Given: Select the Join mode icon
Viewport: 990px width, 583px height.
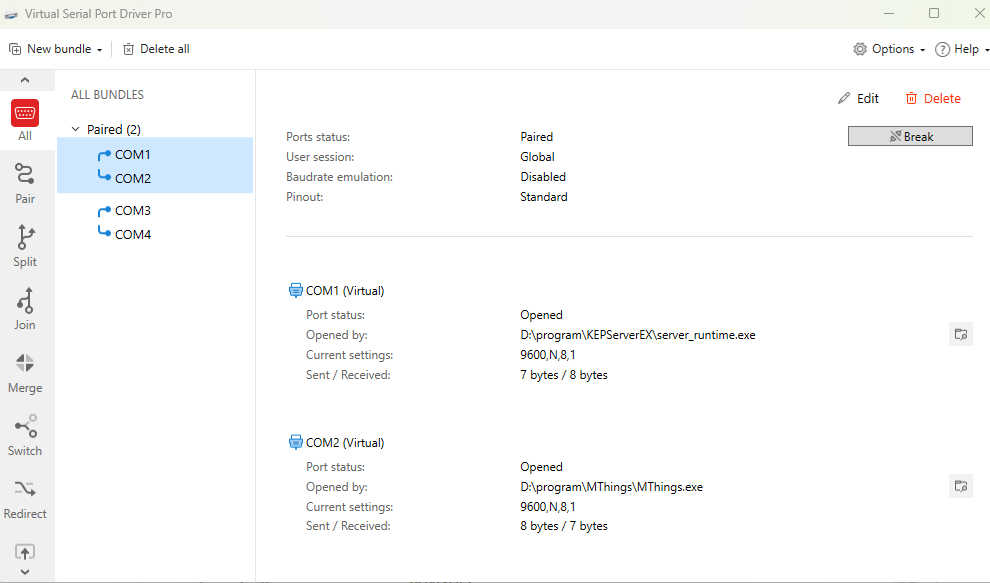Looking at the screenshot, I should (x=25, y=306).
